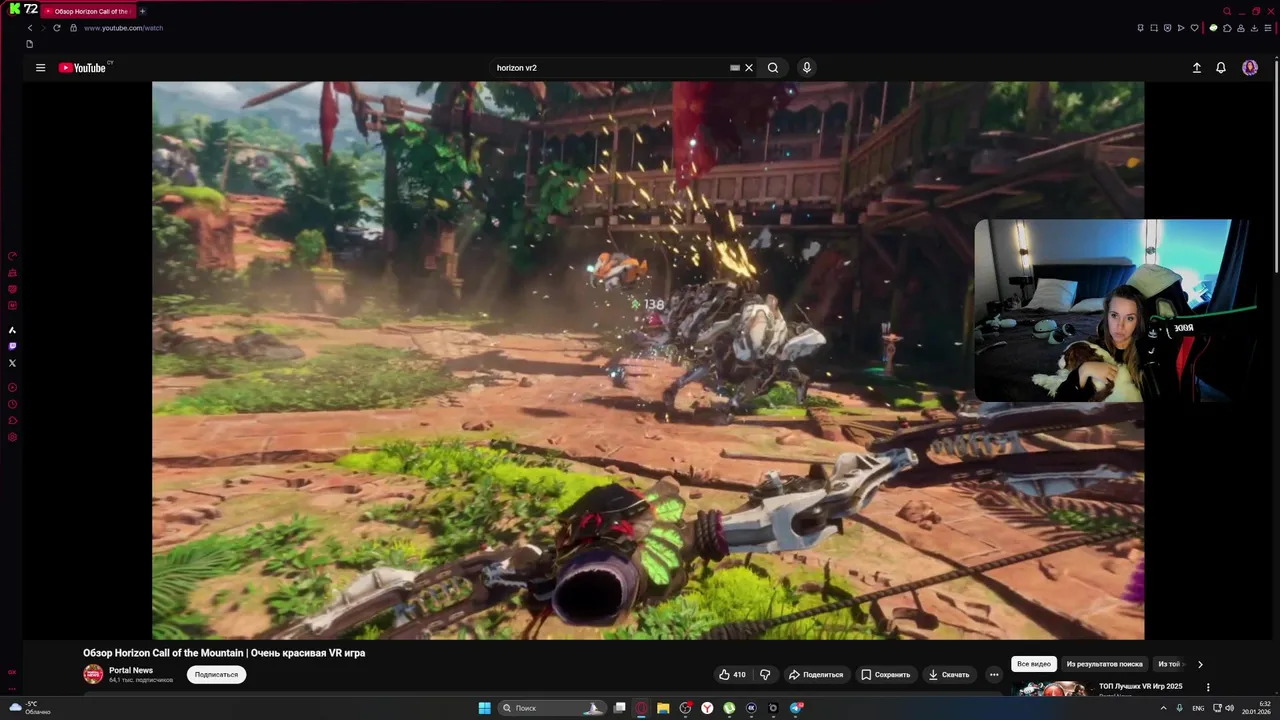Subscribe with the Подписаться button
The width and height of the screenshot is (1280, 720).
[216, 675]
